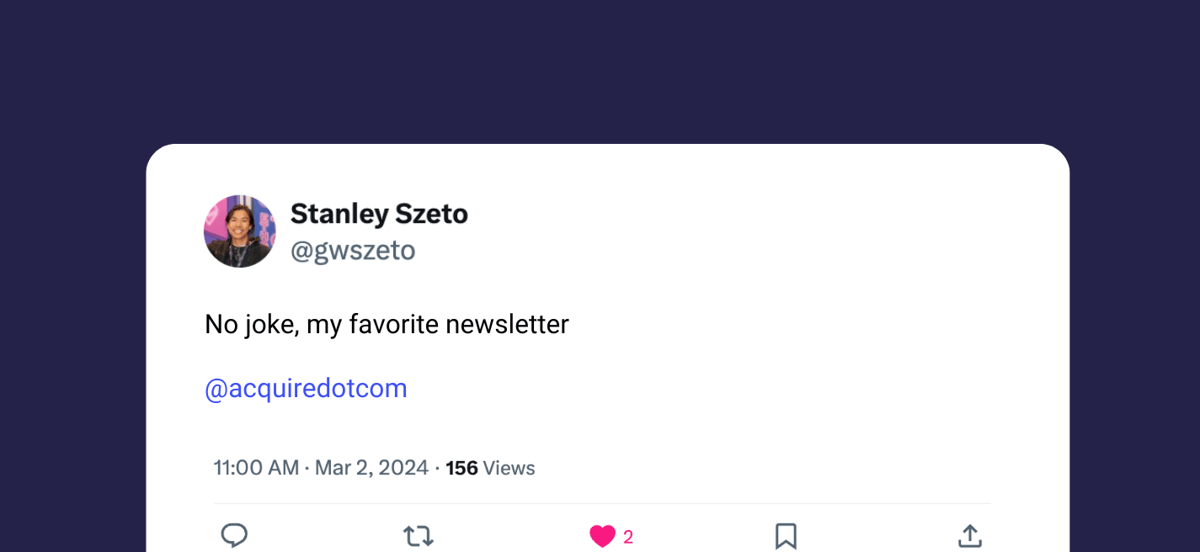Click the dark navy background above the card
Image resolution: width=1200 pixels, height=552 pixels.
(600, 70)
